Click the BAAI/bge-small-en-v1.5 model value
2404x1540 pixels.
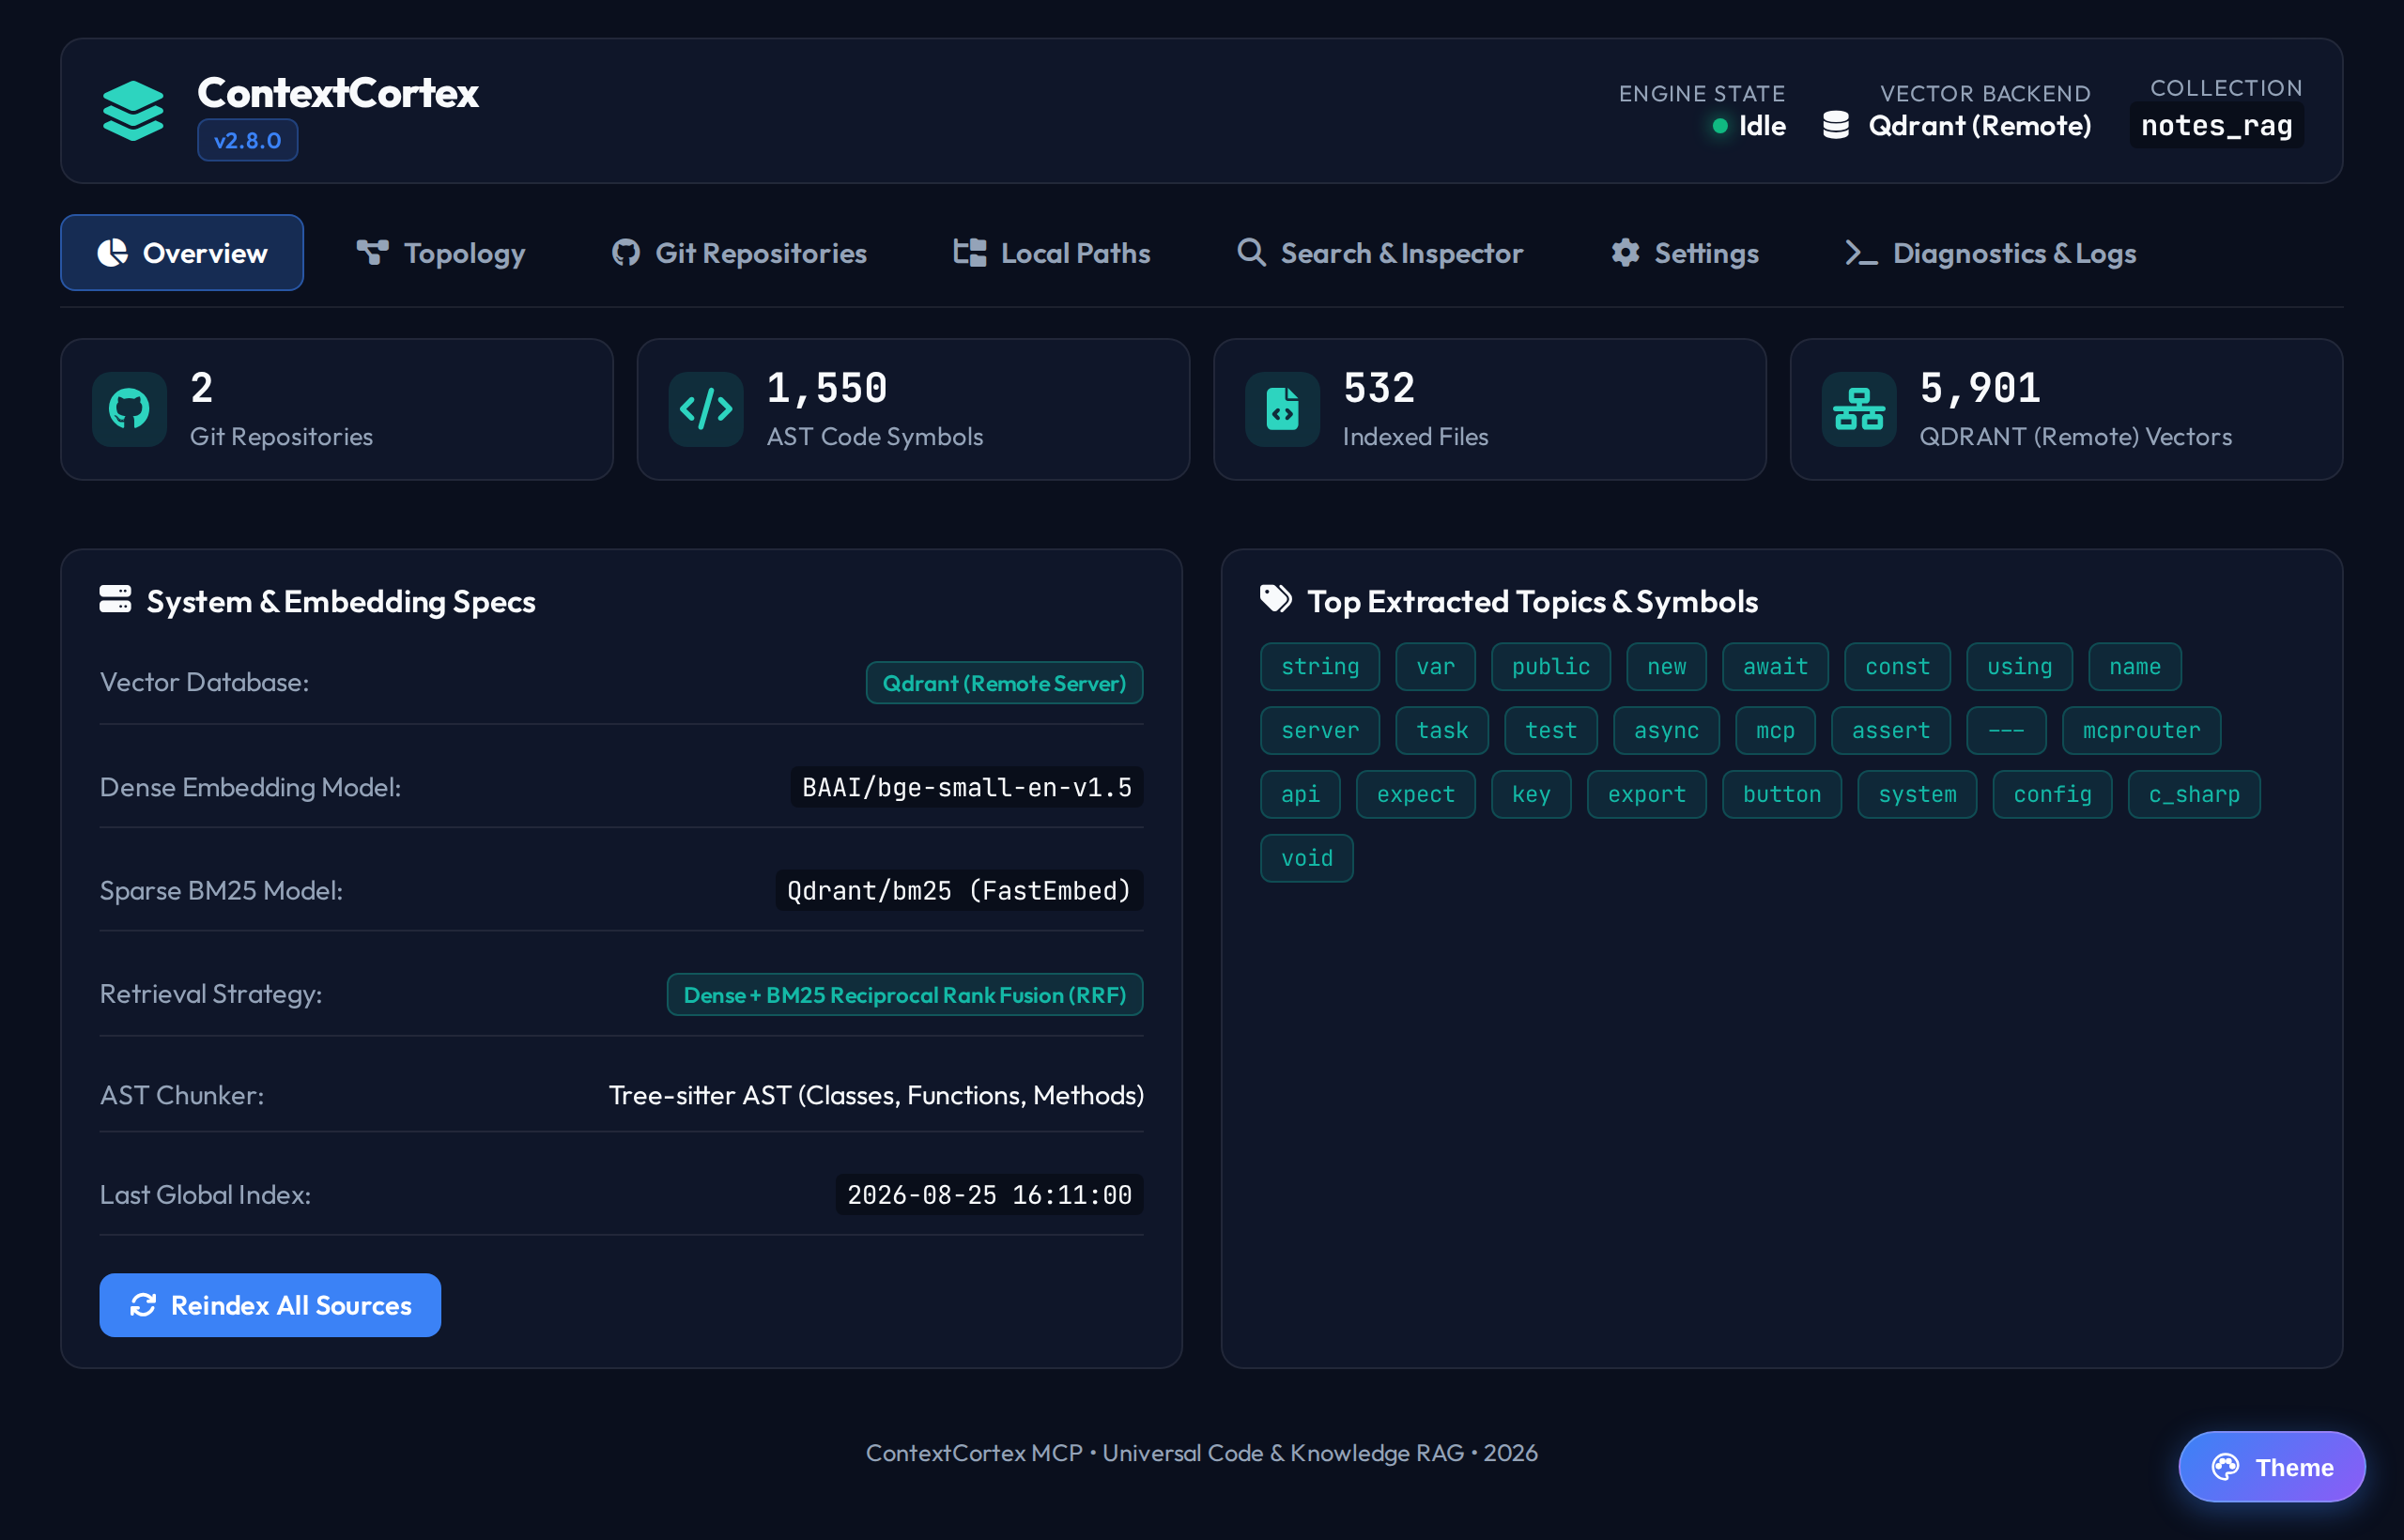click(967, 788)
